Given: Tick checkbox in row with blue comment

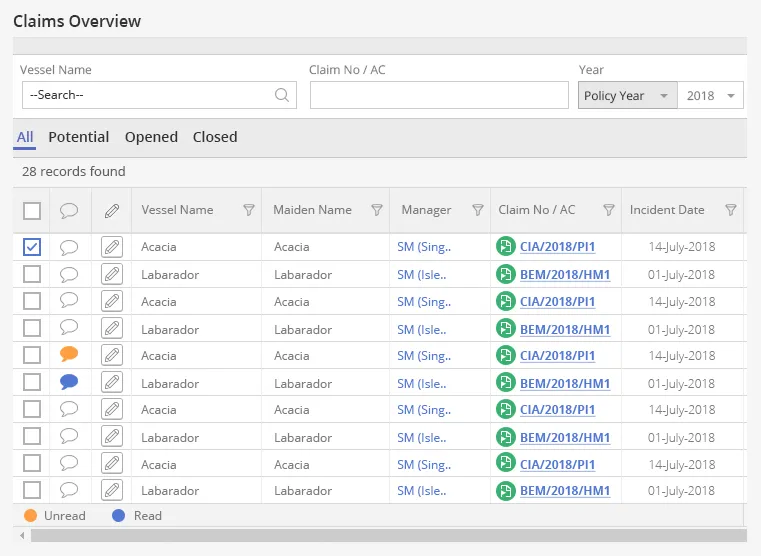Looking at the screenshot, I should coord(32,382).
